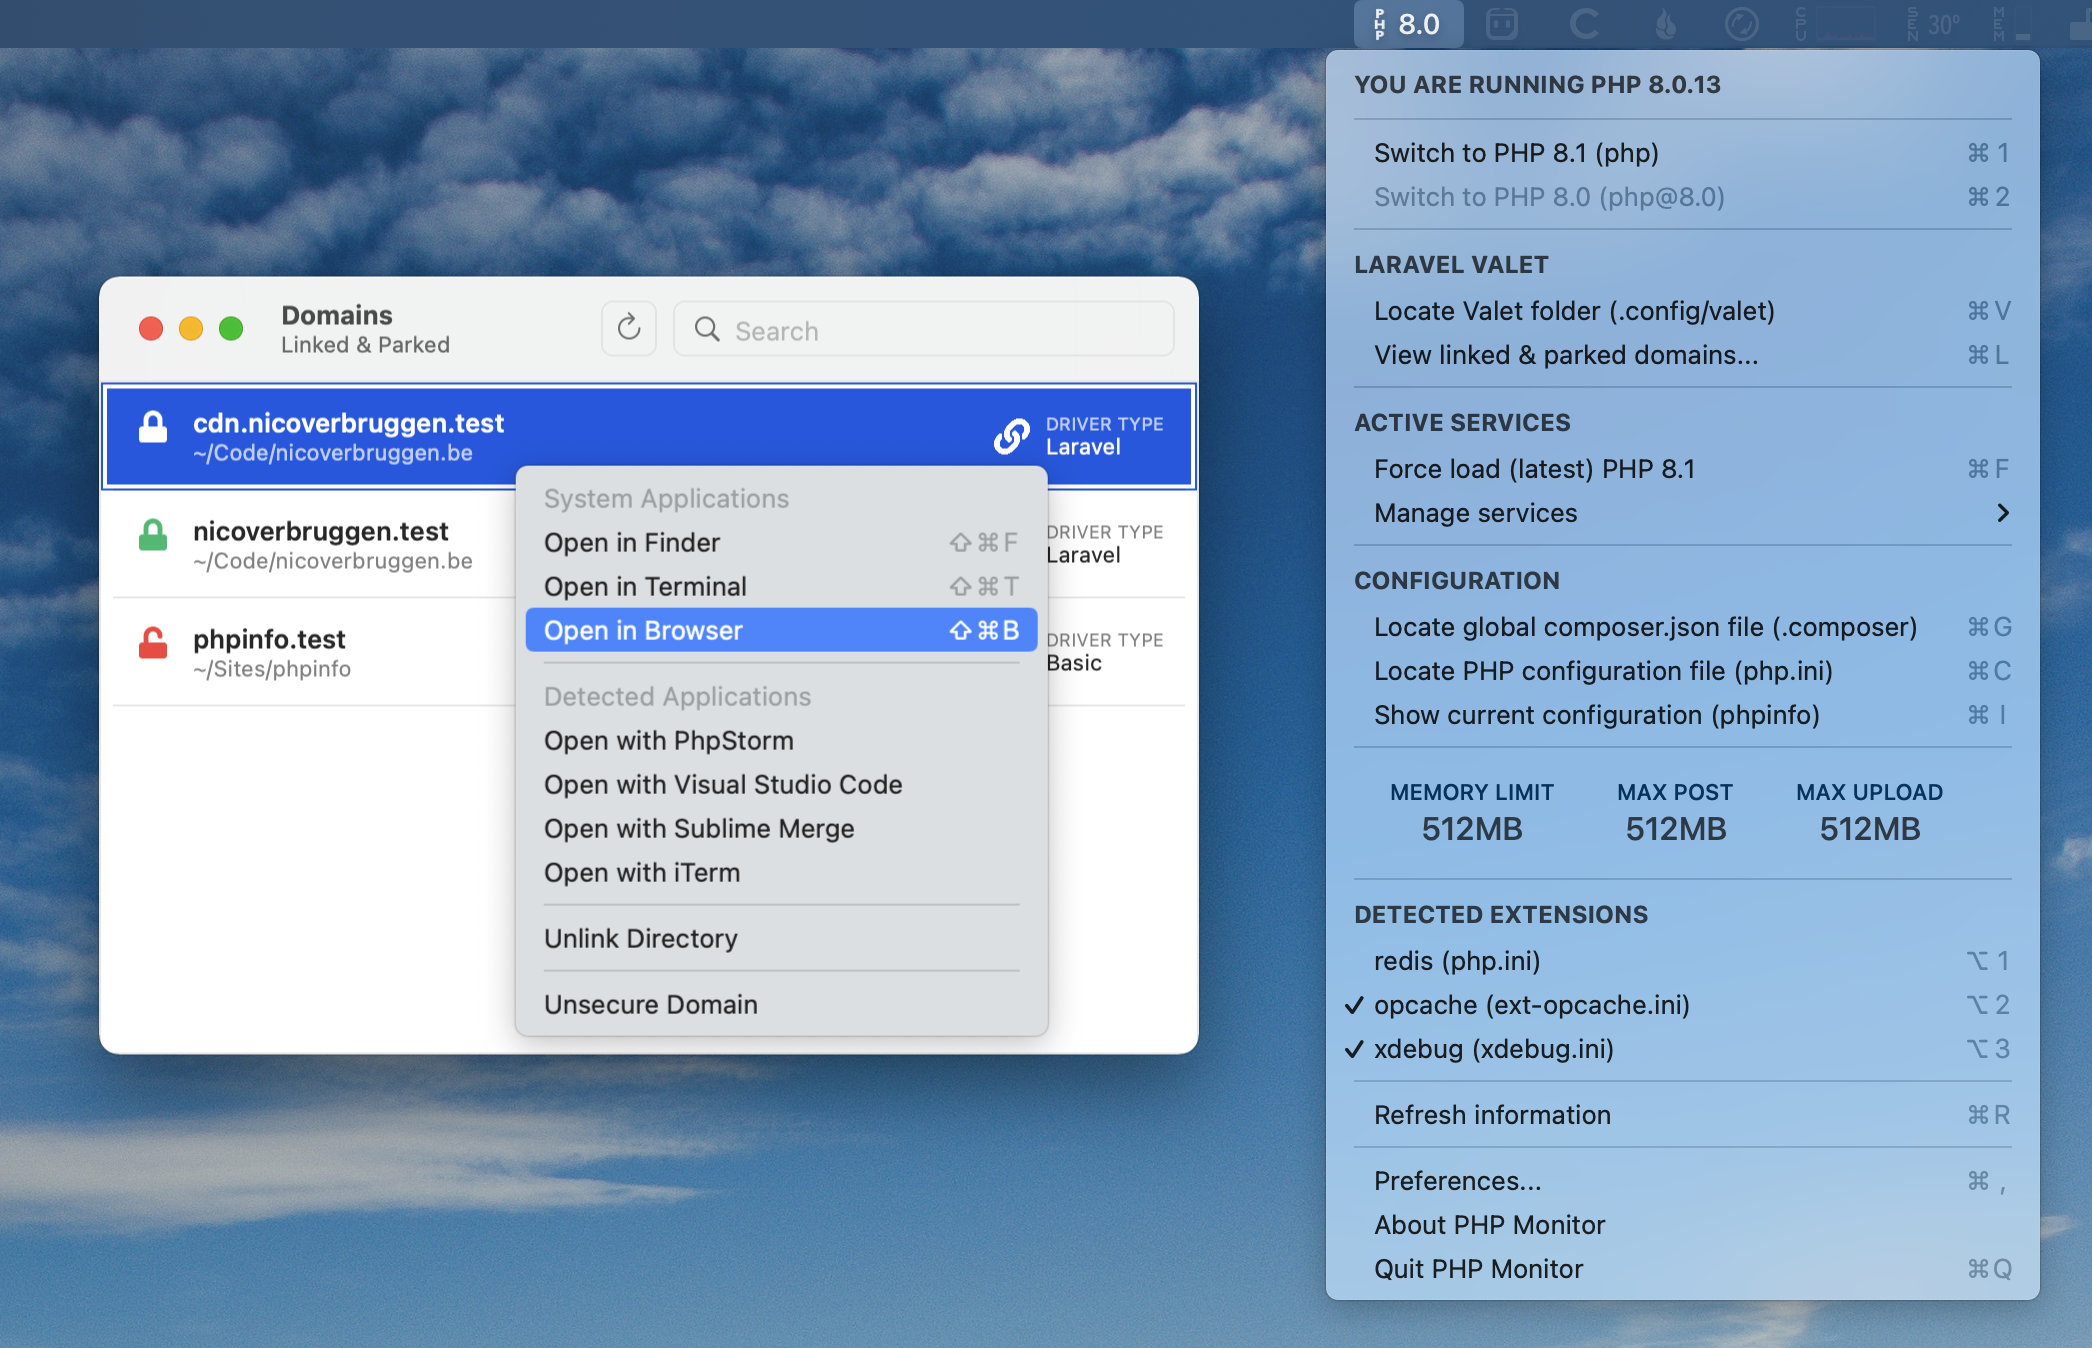
Task: Click the chain link icon on cdn.nicoverbruggen.test row
Action: tap(1011, 437)
